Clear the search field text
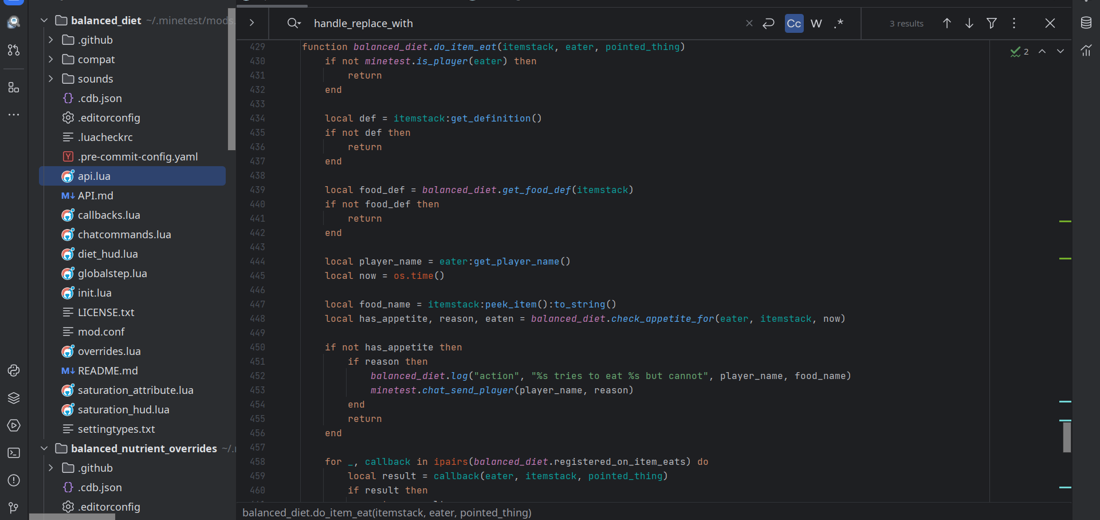The width and height of the screenshot is (1100, 520). (x=749, y=23)
